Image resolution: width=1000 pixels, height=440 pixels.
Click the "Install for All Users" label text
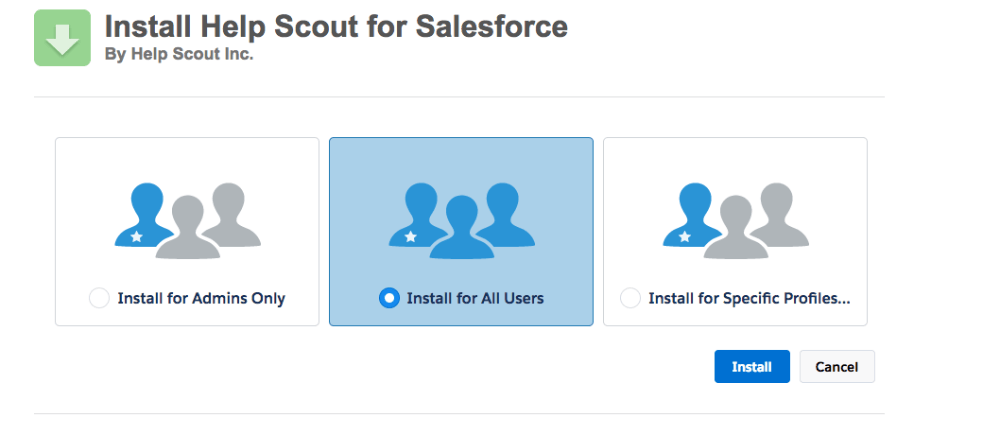475,298
